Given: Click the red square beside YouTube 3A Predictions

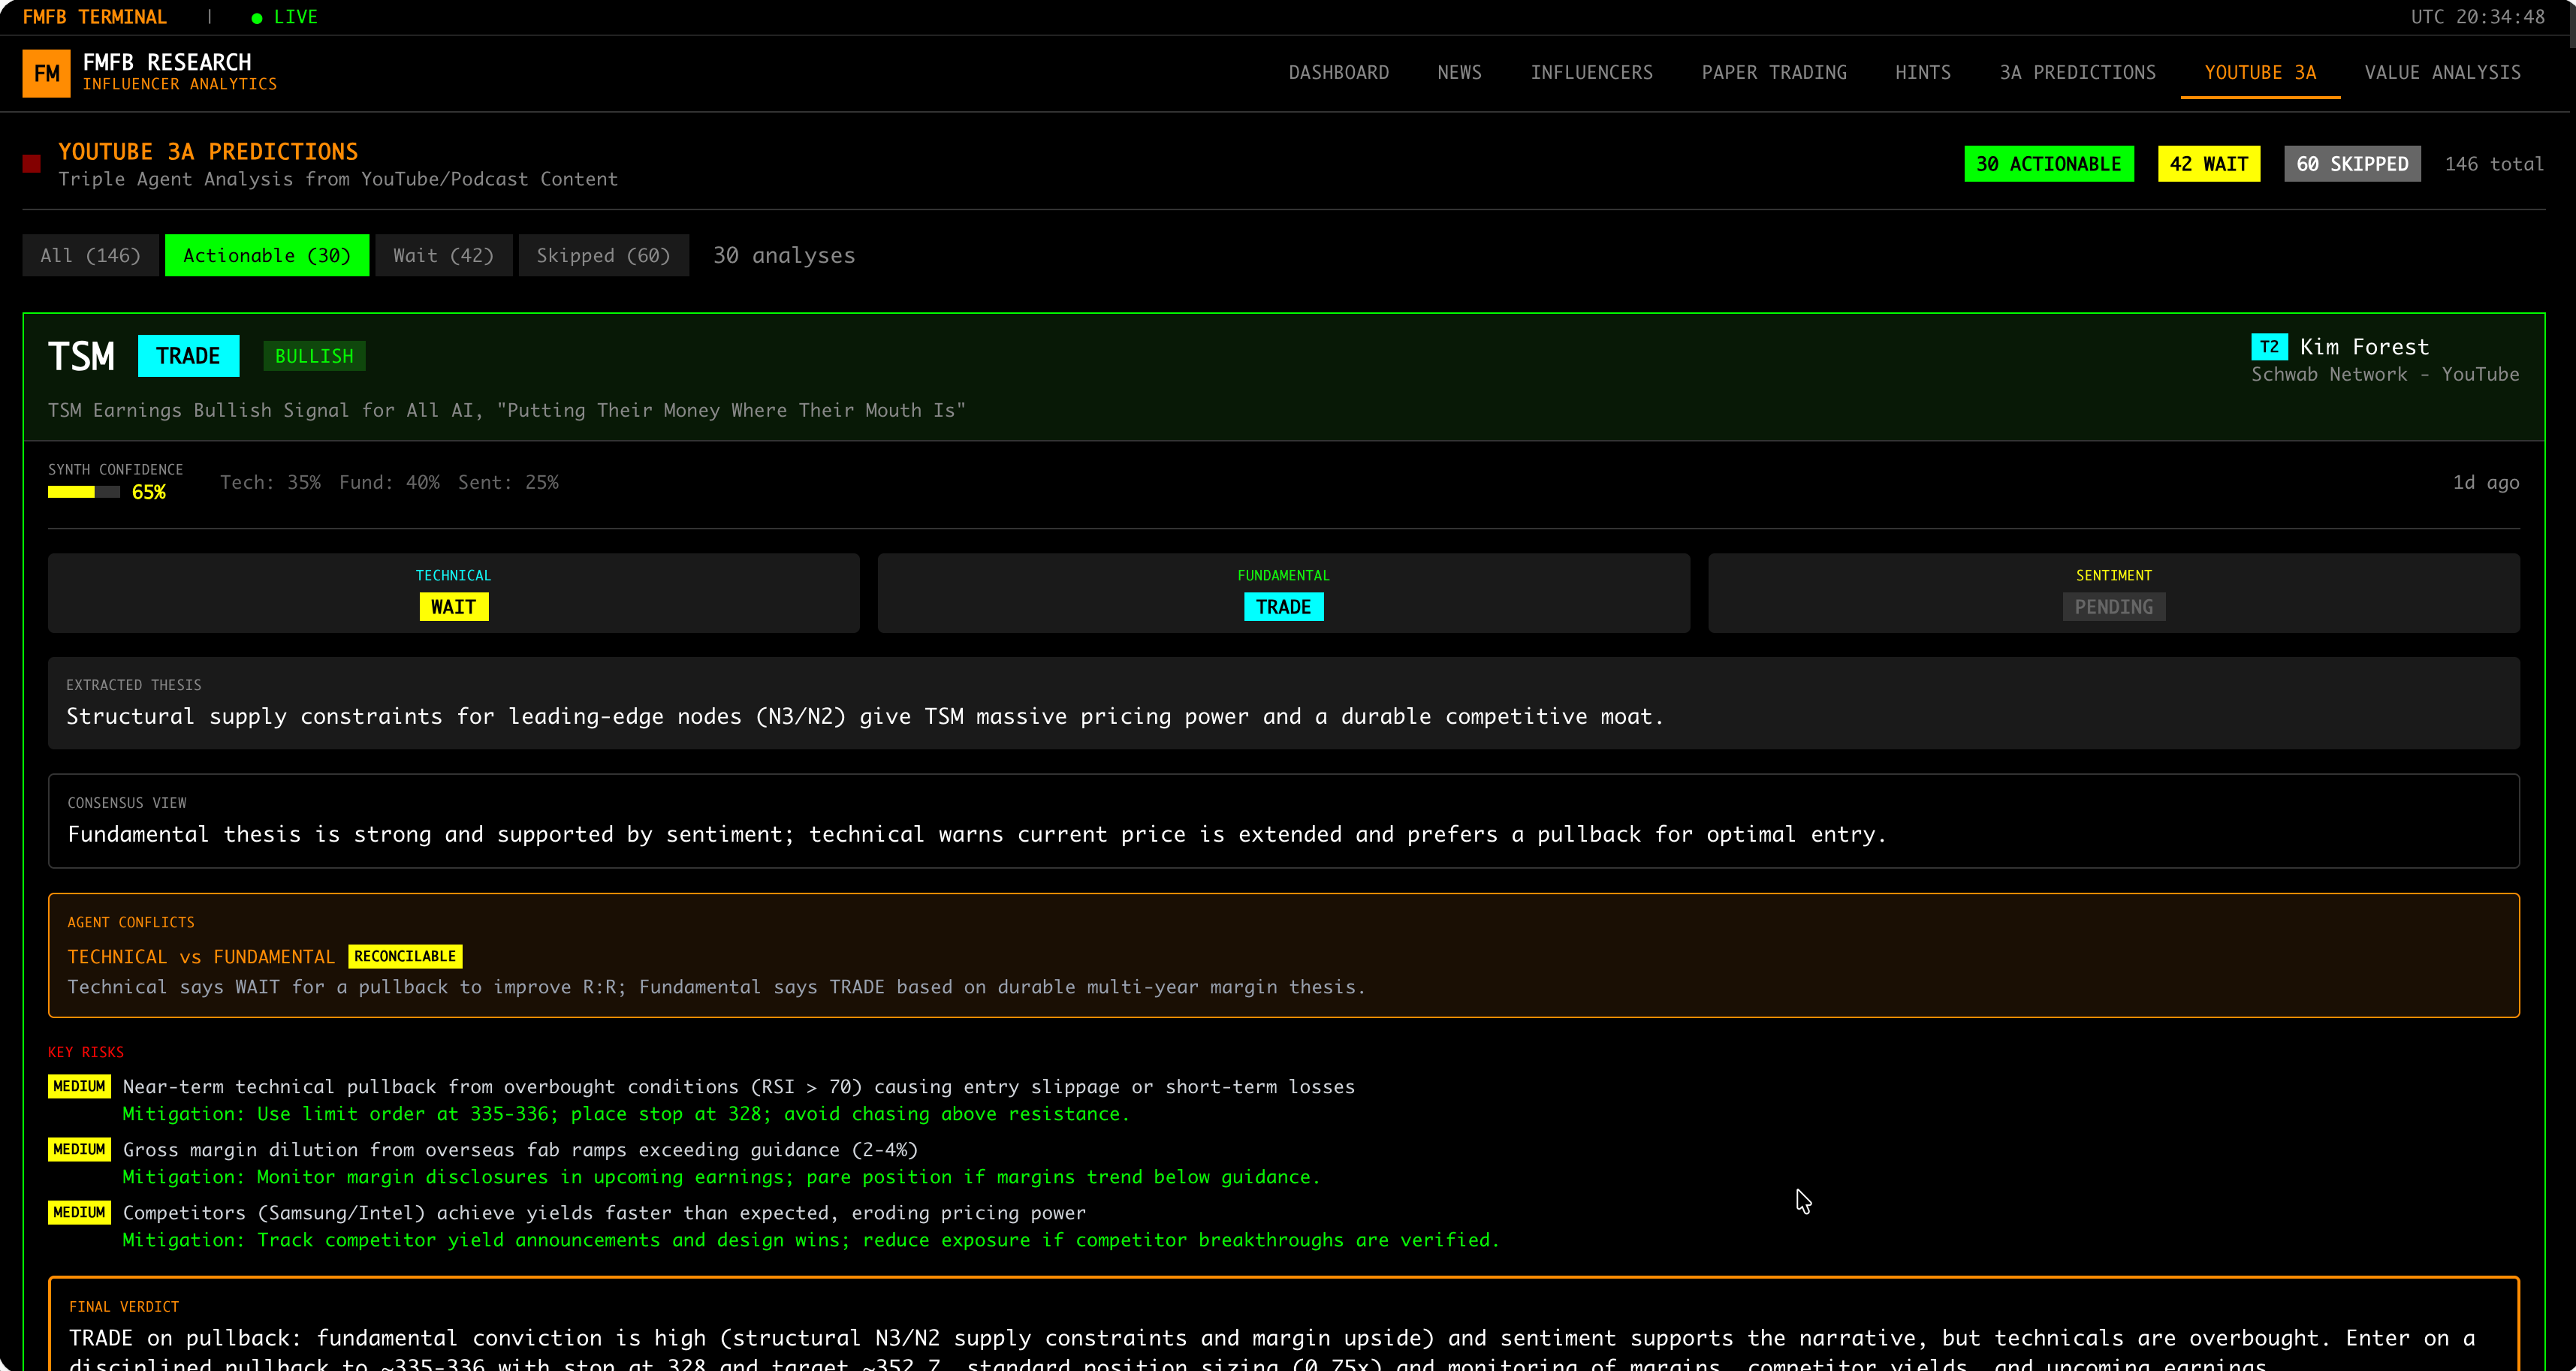Looking at the screenshot, I should pyautogui.click(x=32, y=164).
